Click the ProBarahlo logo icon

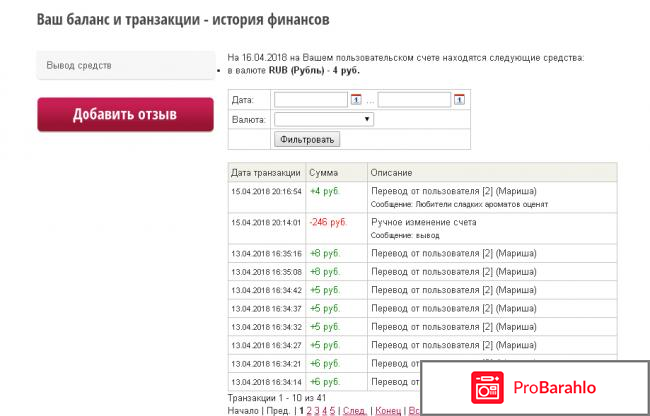click(x=482, y=386)
